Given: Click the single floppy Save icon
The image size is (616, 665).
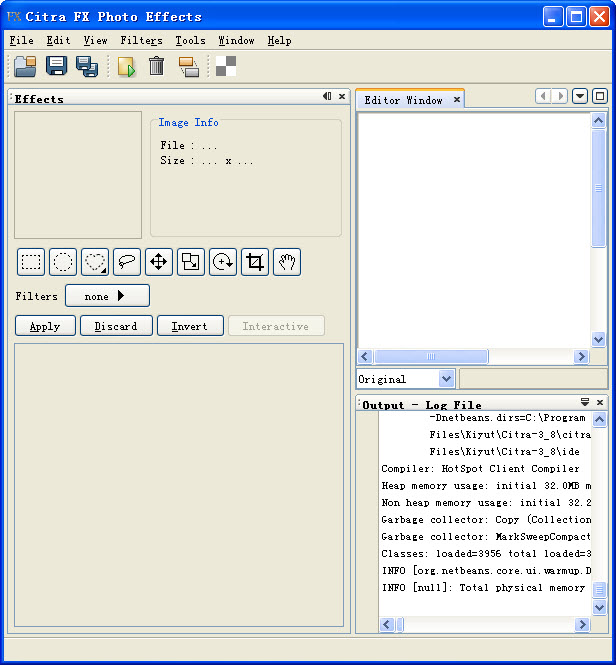Looking at the screenshot, I should click(x=56, y=66).
